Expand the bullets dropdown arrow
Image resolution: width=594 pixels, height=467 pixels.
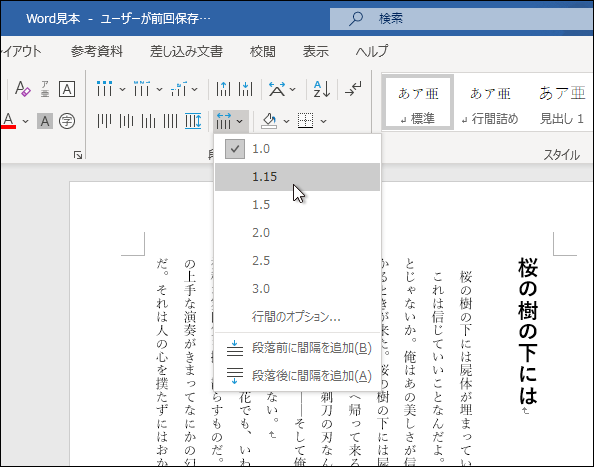[122, 89]
